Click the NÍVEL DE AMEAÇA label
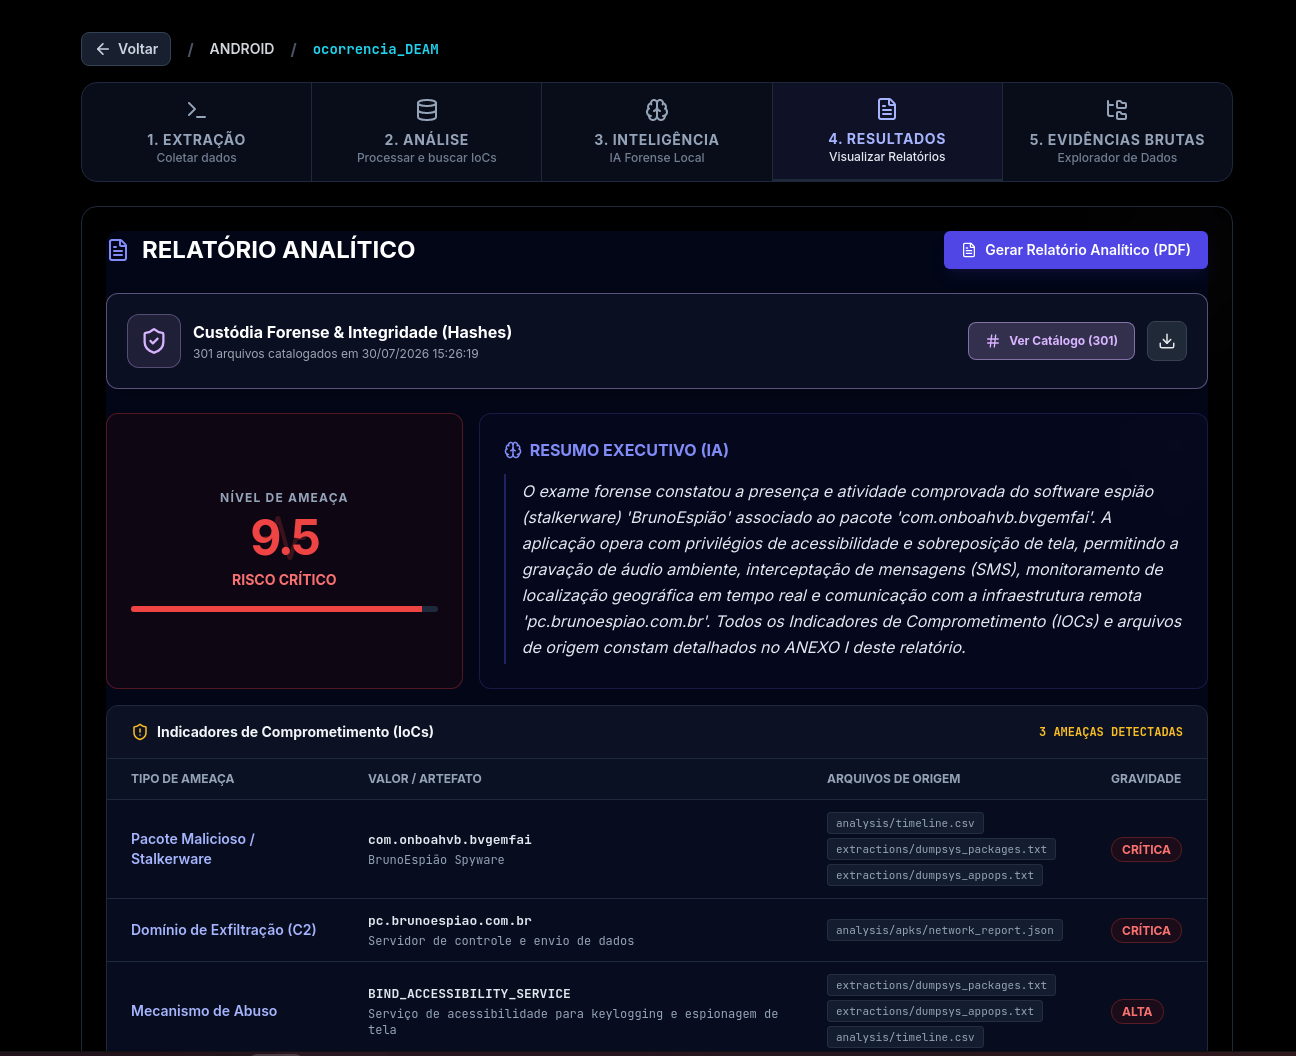This screenshot has width=1296, height=1056. (284, 498)
